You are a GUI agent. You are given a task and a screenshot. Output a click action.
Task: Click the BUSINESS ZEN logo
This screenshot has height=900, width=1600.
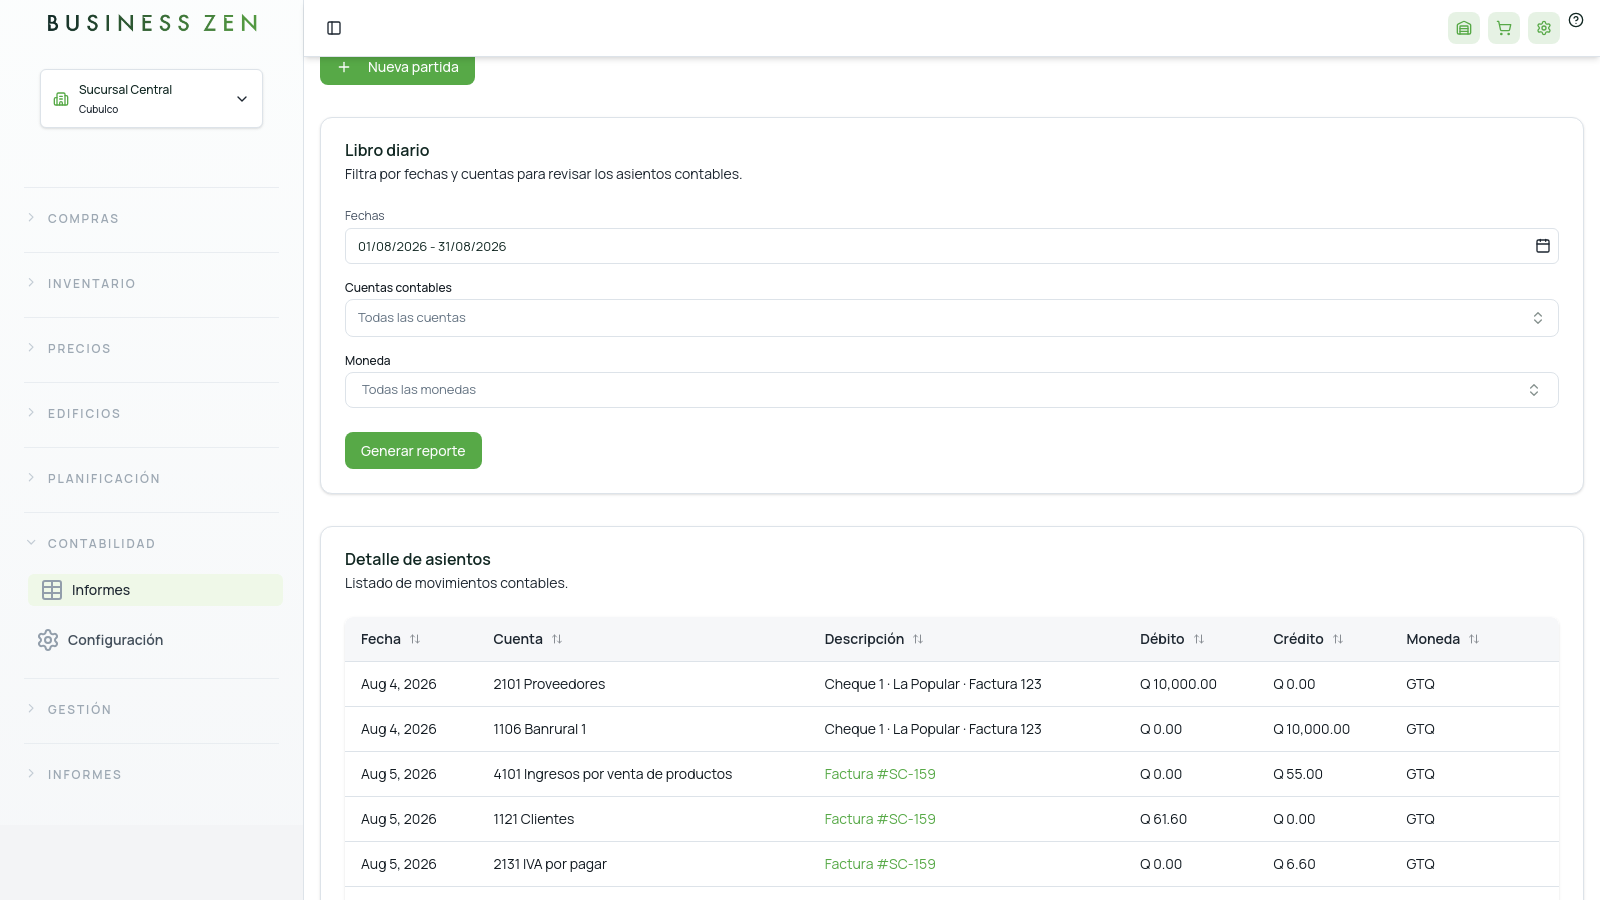(152, 23)
